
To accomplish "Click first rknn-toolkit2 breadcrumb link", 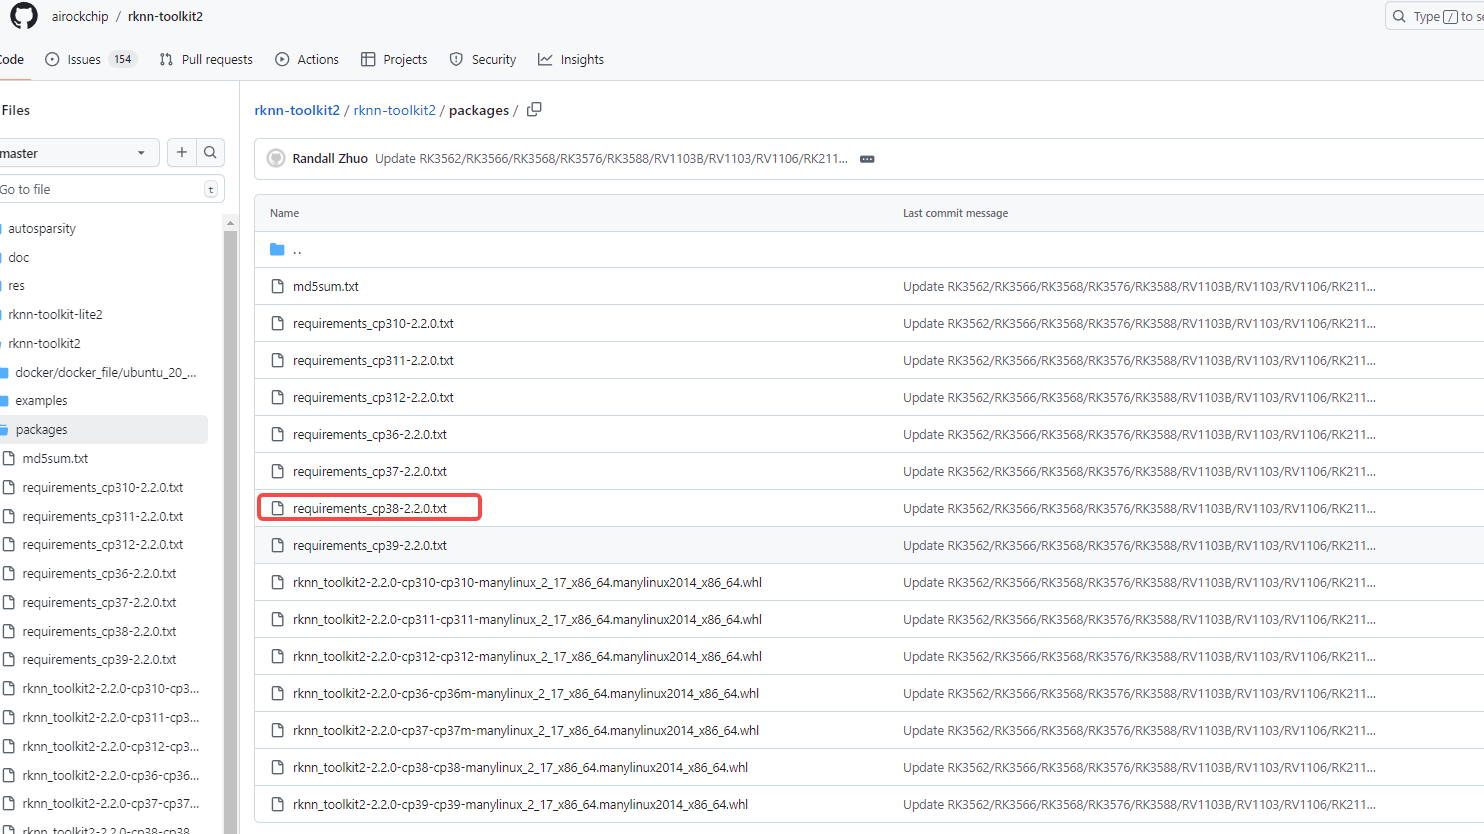I will (x=297, y=110).
